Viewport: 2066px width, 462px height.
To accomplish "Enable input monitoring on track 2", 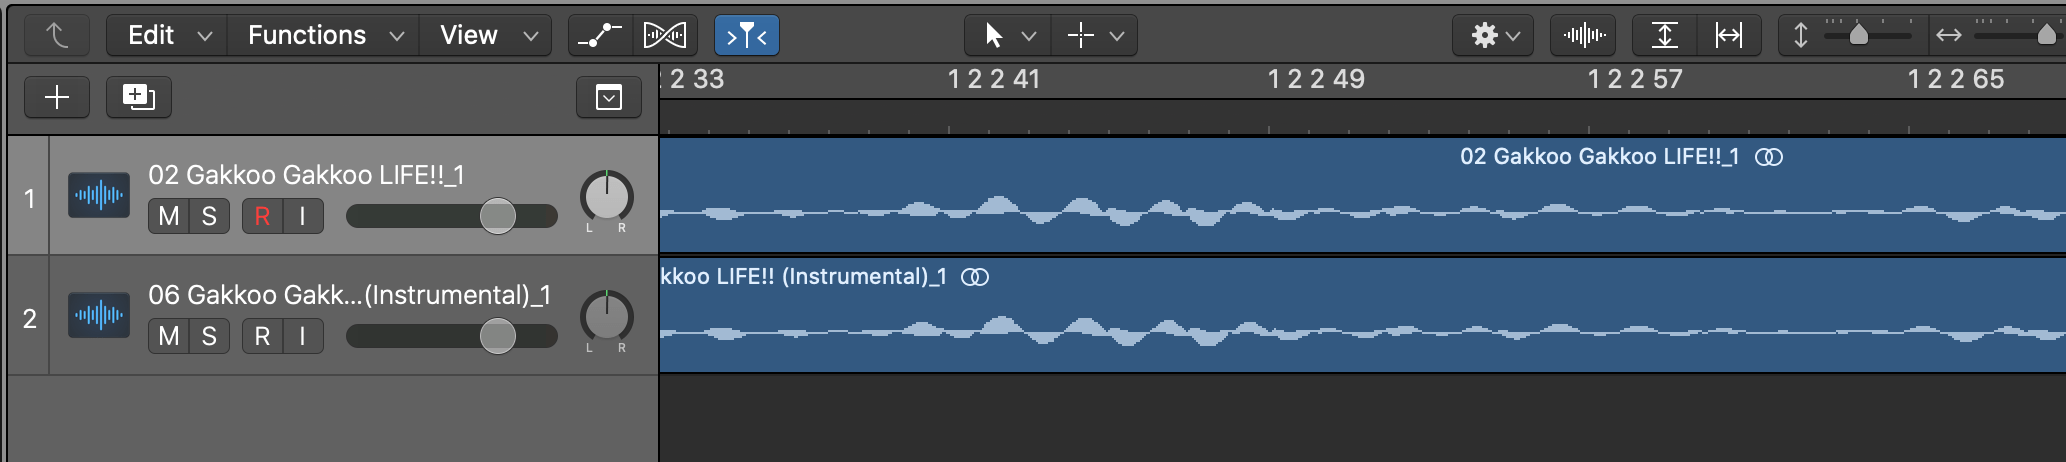I will click(x=302, y=336).
